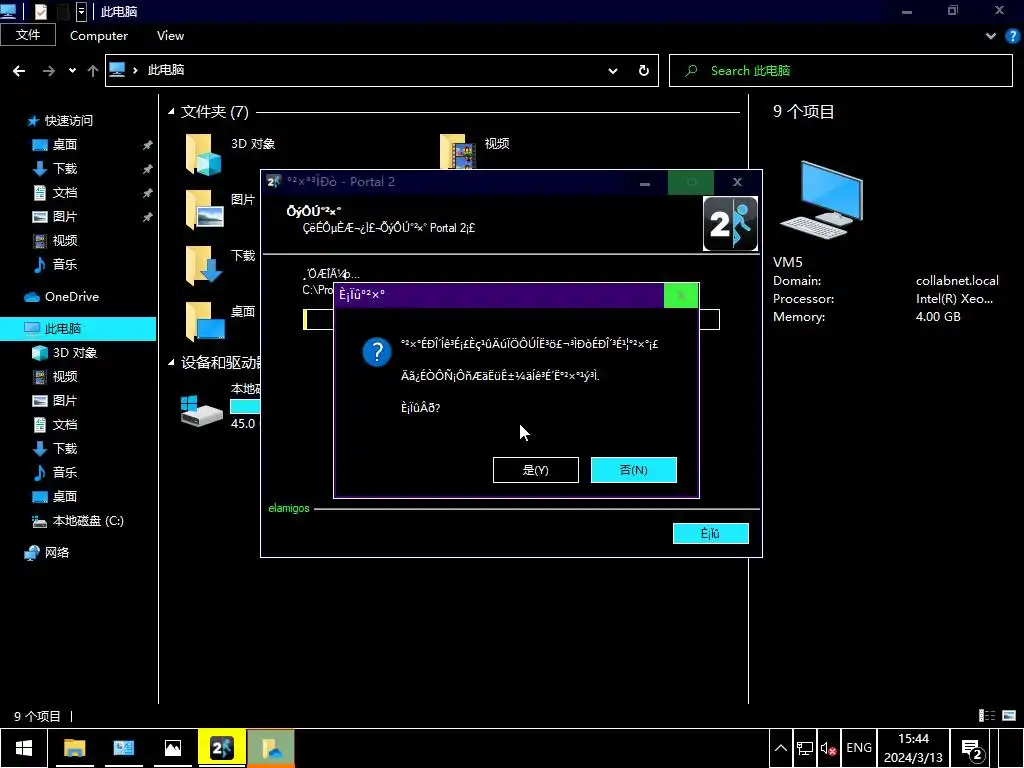Expand the ribbon with the chevron
Viewport: 1024px width, 768px height.
(991, 36)
